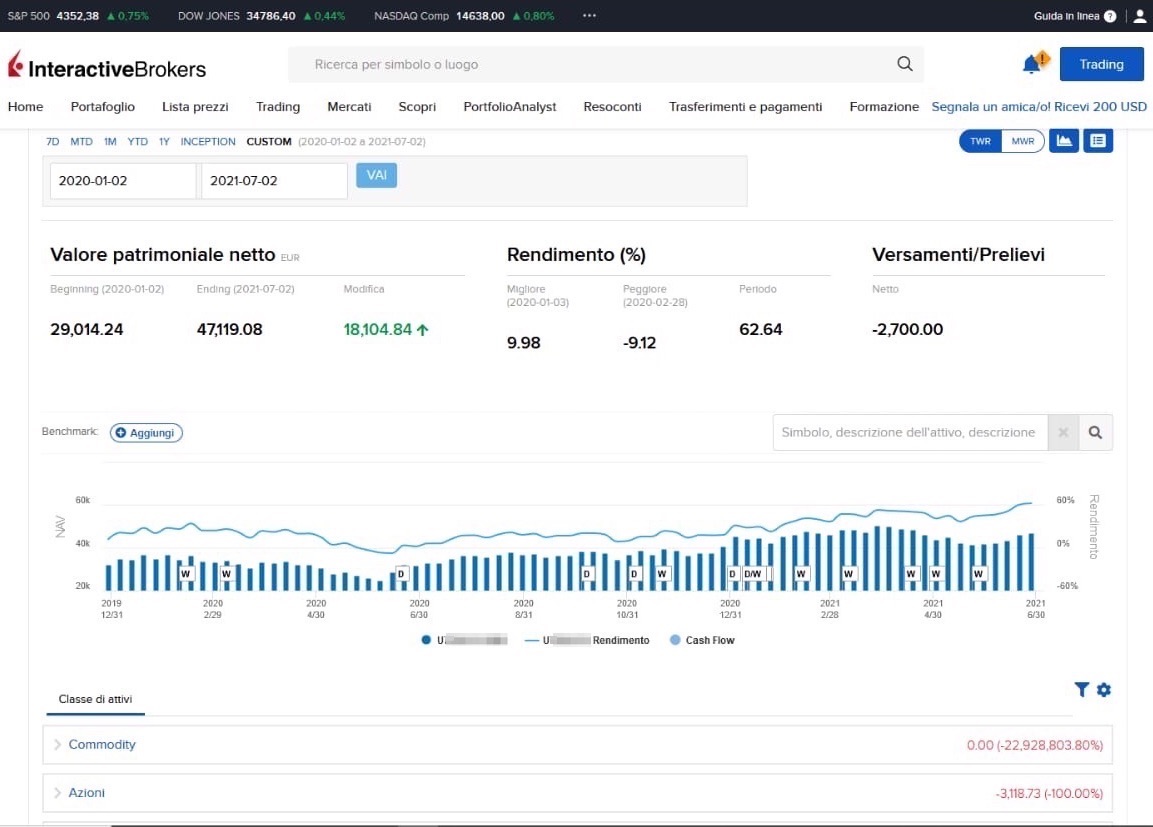Viewport: 1153px width, 827px height.
Task: Open the ticker bar more options ellipsis
Action: click(589, 16)
